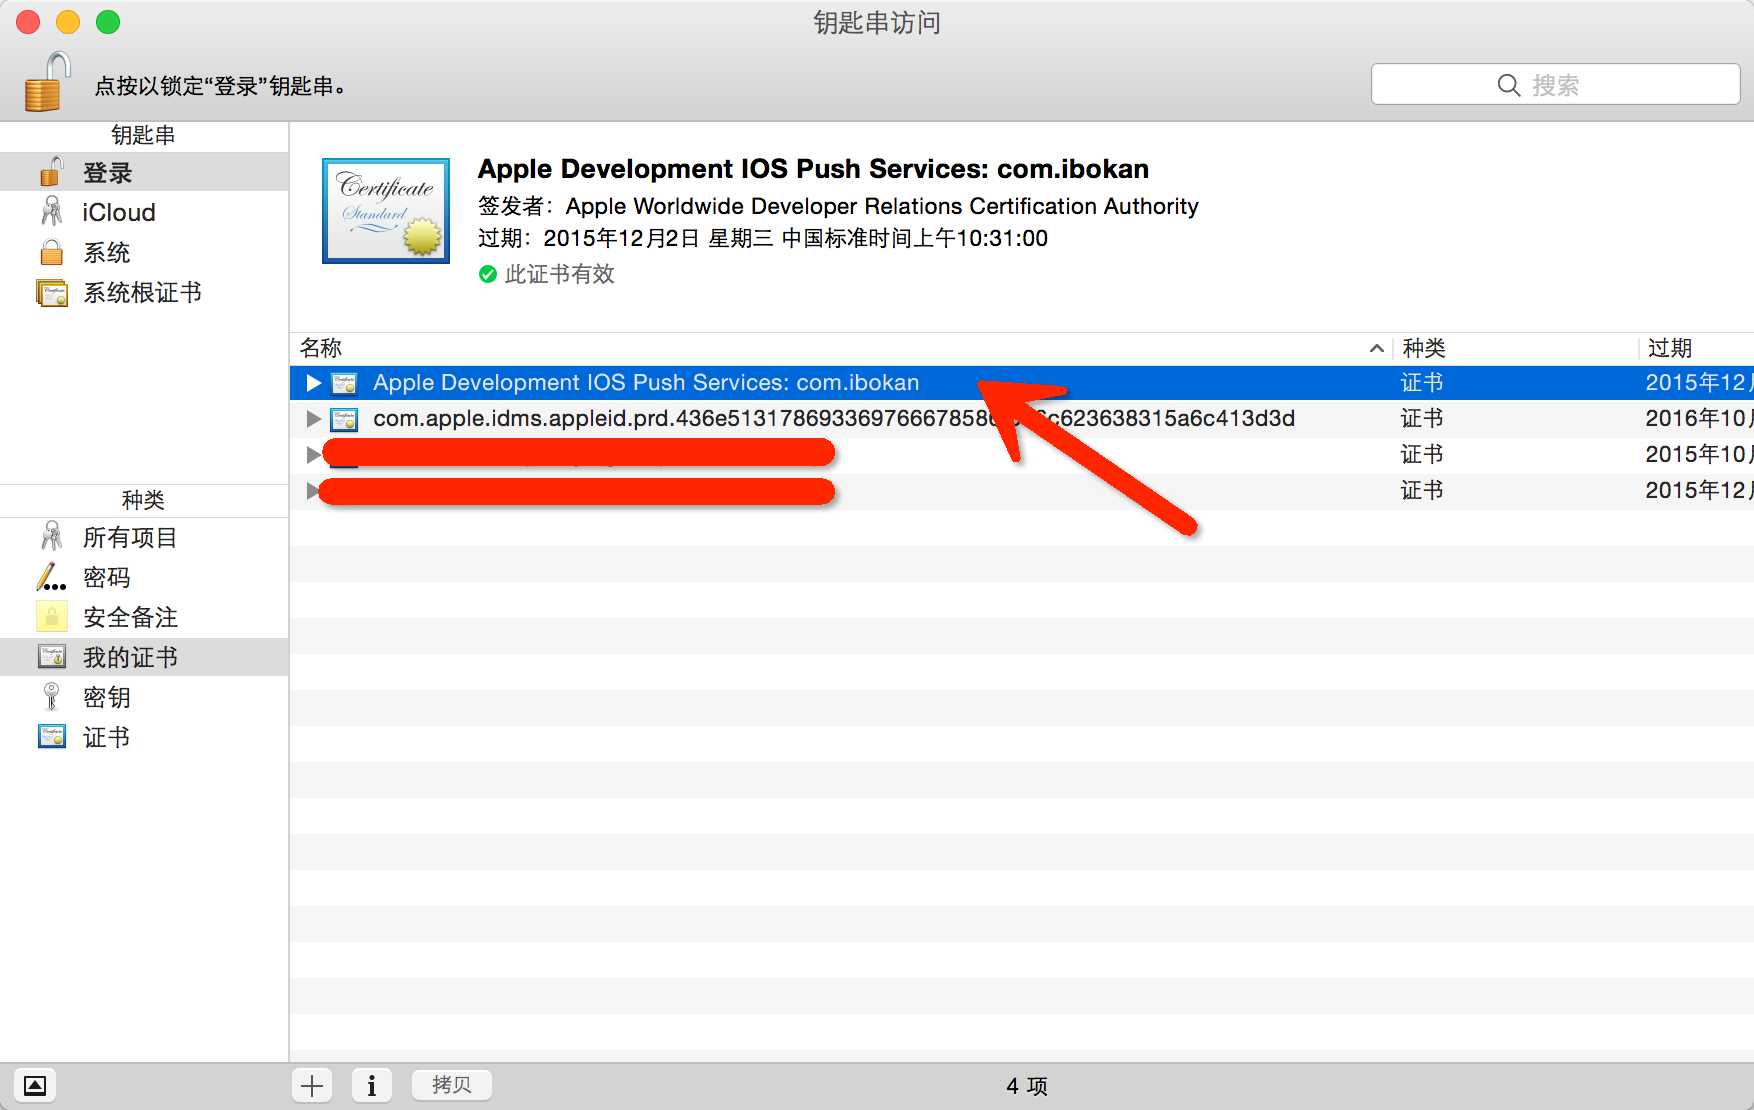Focus the 搜索 search field

coord(1555,84)
